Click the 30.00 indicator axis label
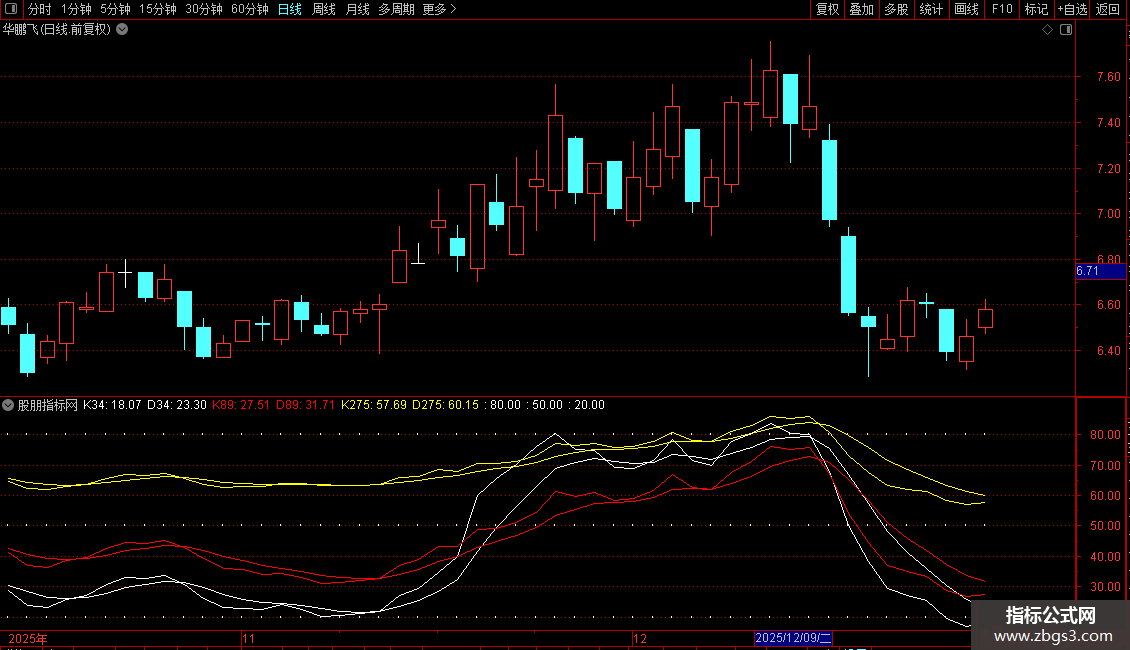Viewport: 1130px width, 650px height. point(1105,587)
